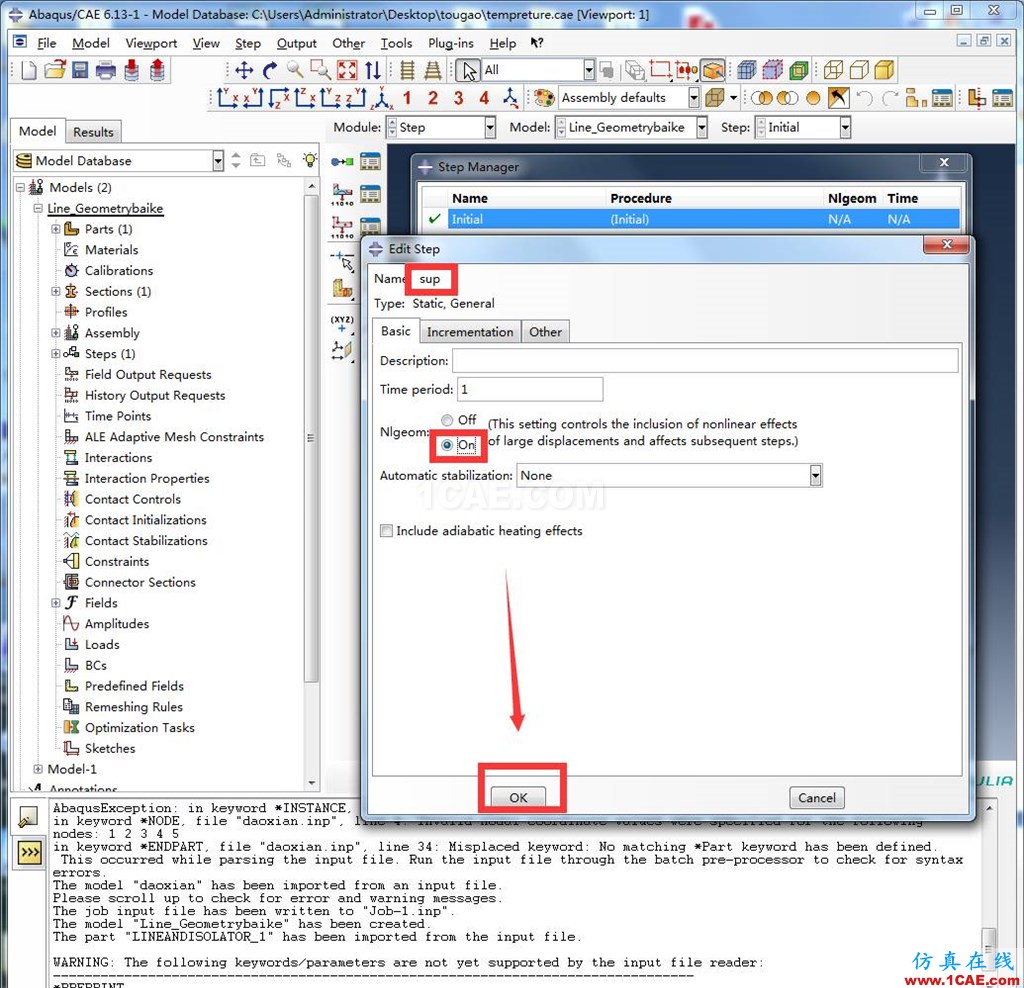Open the Viewport menu
1024x988 pixels.
[x=151, y=43]
